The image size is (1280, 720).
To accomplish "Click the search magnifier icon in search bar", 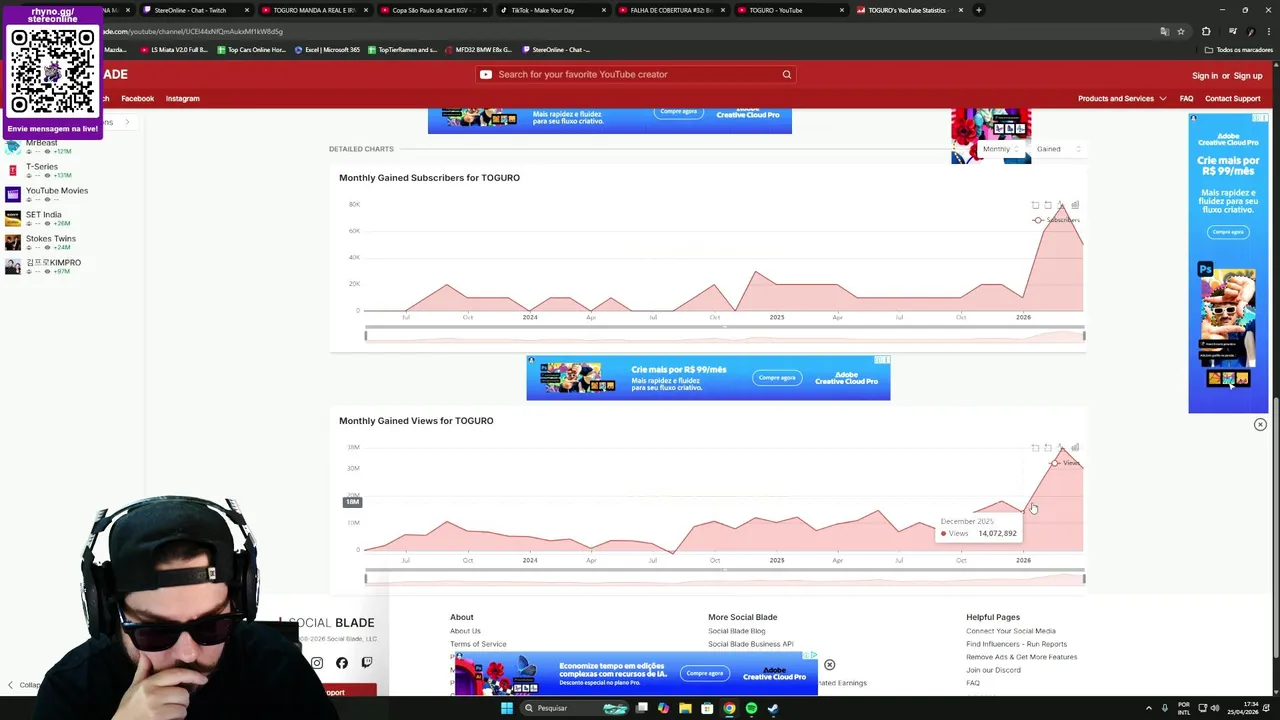I will click(x=787, y=74).
